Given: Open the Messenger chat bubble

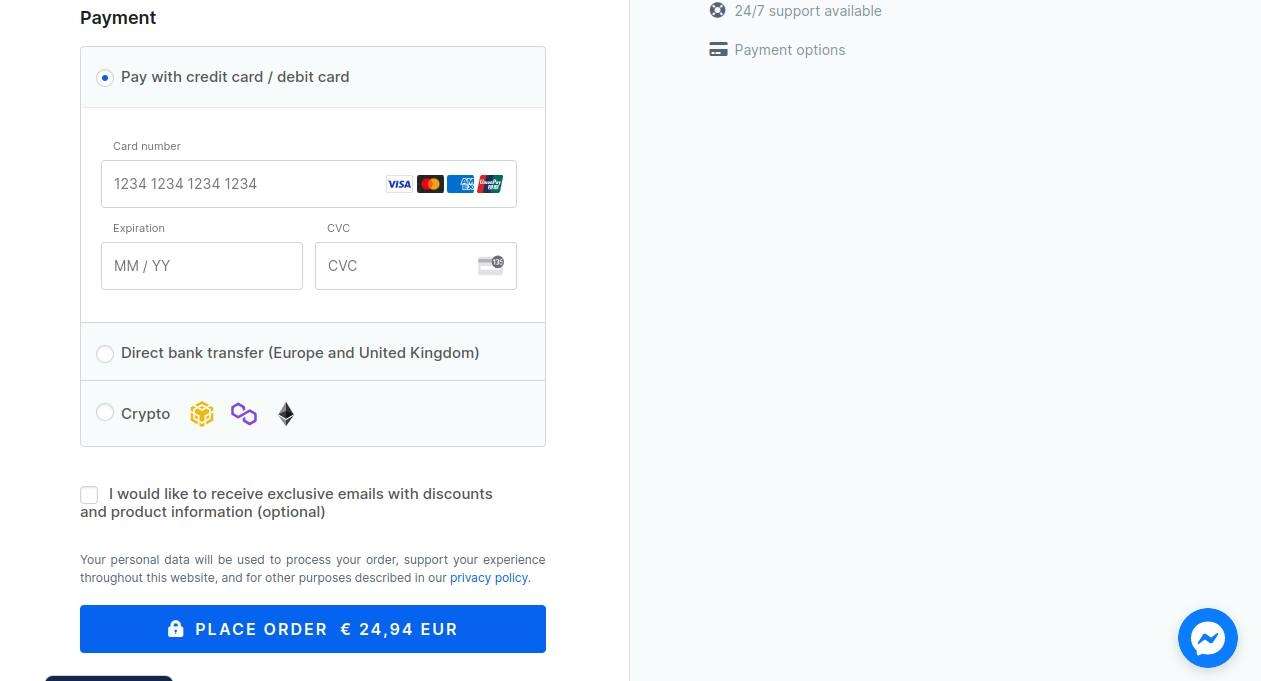Looking at the screenshot, I should pyautogui.click(x=1208, y=638).
